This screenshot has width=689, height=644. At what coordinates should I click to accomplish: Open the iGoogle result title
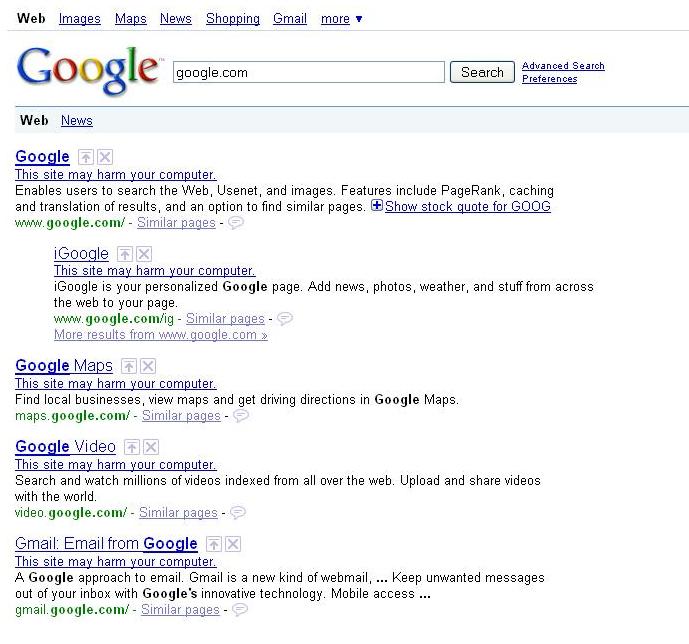tap(81, 254)
